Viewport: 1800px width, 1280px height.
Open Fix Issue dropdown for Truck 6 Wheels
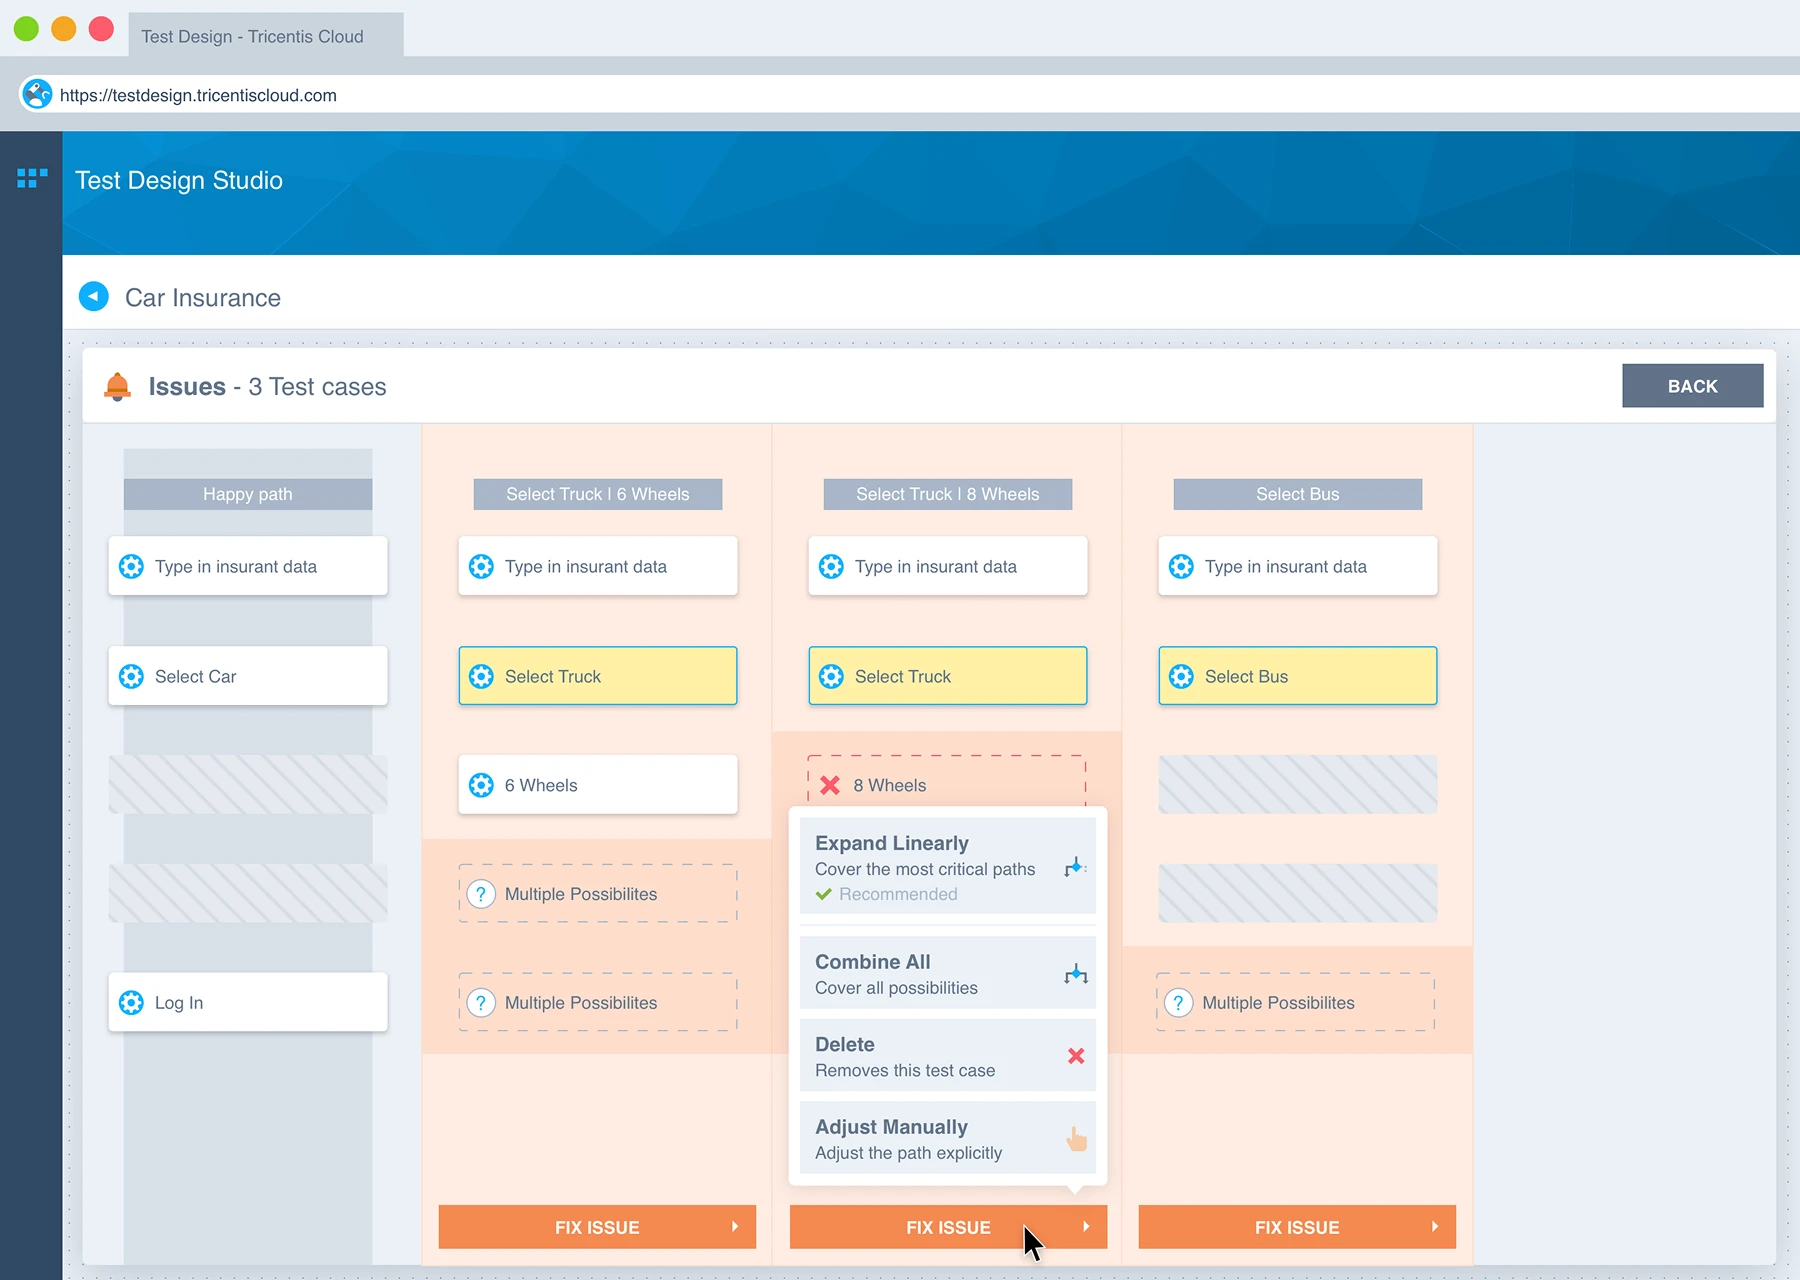[x=597, y=1227]
